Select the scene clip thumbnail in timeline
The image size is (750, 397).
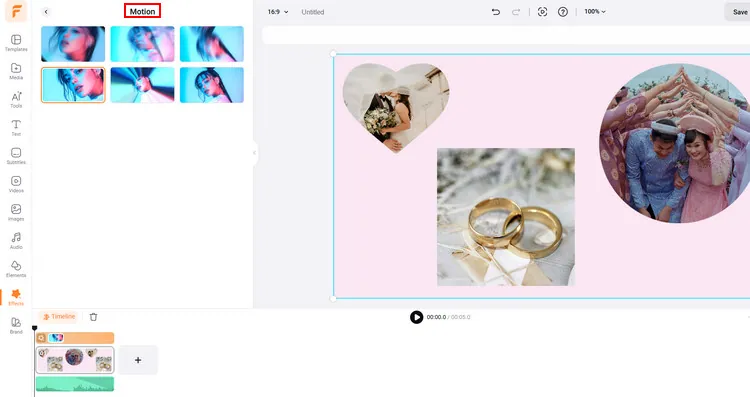click(75, 360)
